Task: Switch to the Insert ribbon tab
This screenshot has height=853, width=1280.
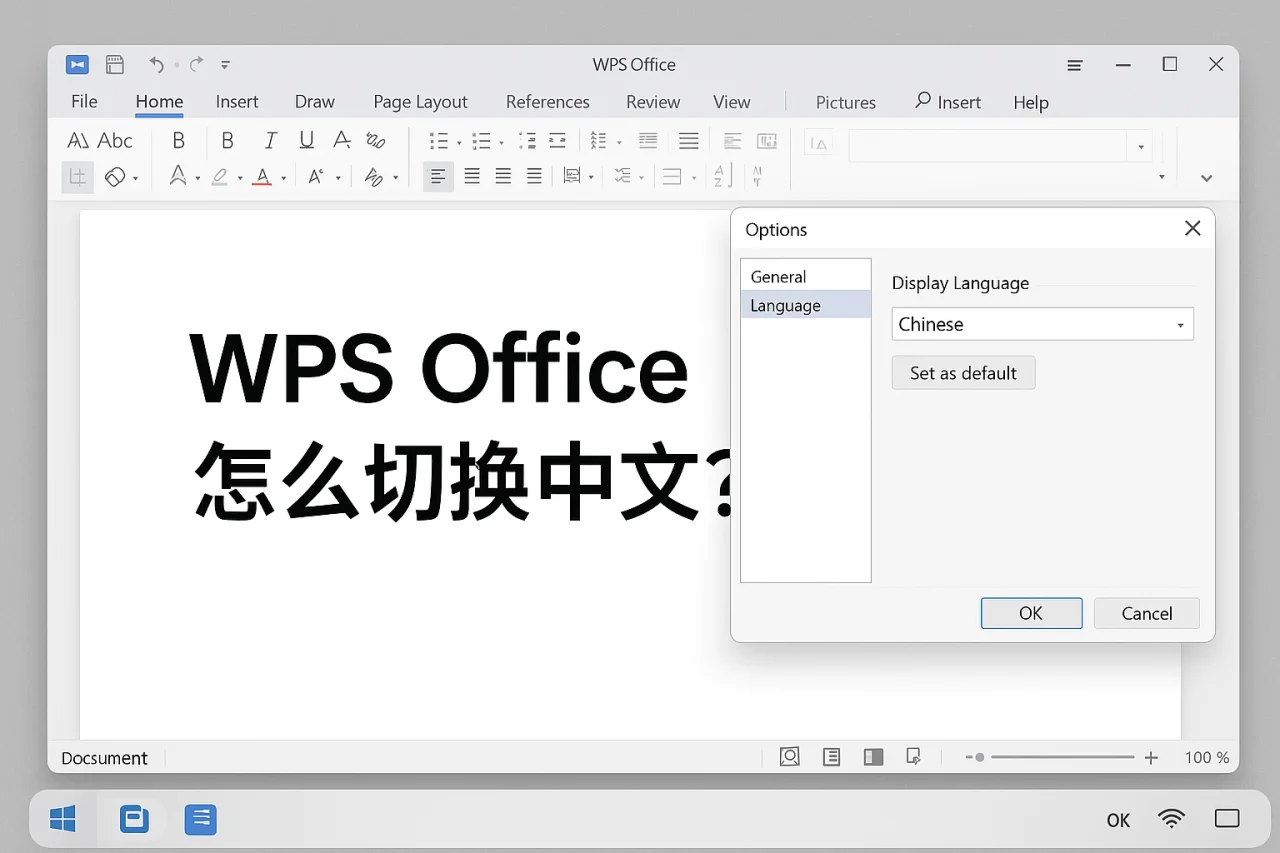Action: click(x=237, y=101)
